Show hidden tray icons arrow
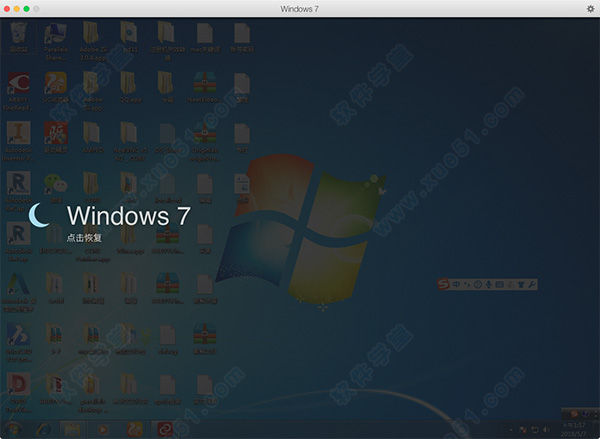This screenshot has height=439, width=600. pyautogui.click(x=511, y=430)
